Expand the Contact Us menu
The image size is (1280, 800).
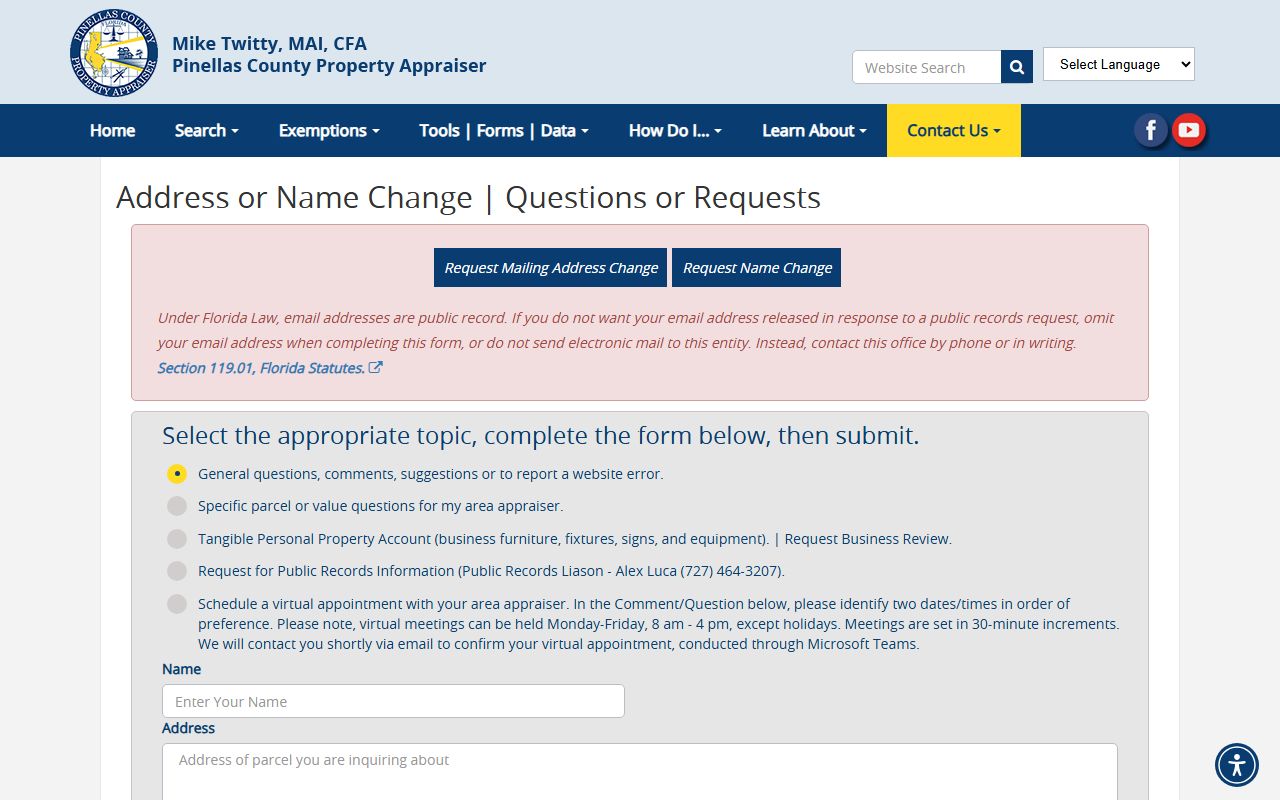[x=954, y=130]
